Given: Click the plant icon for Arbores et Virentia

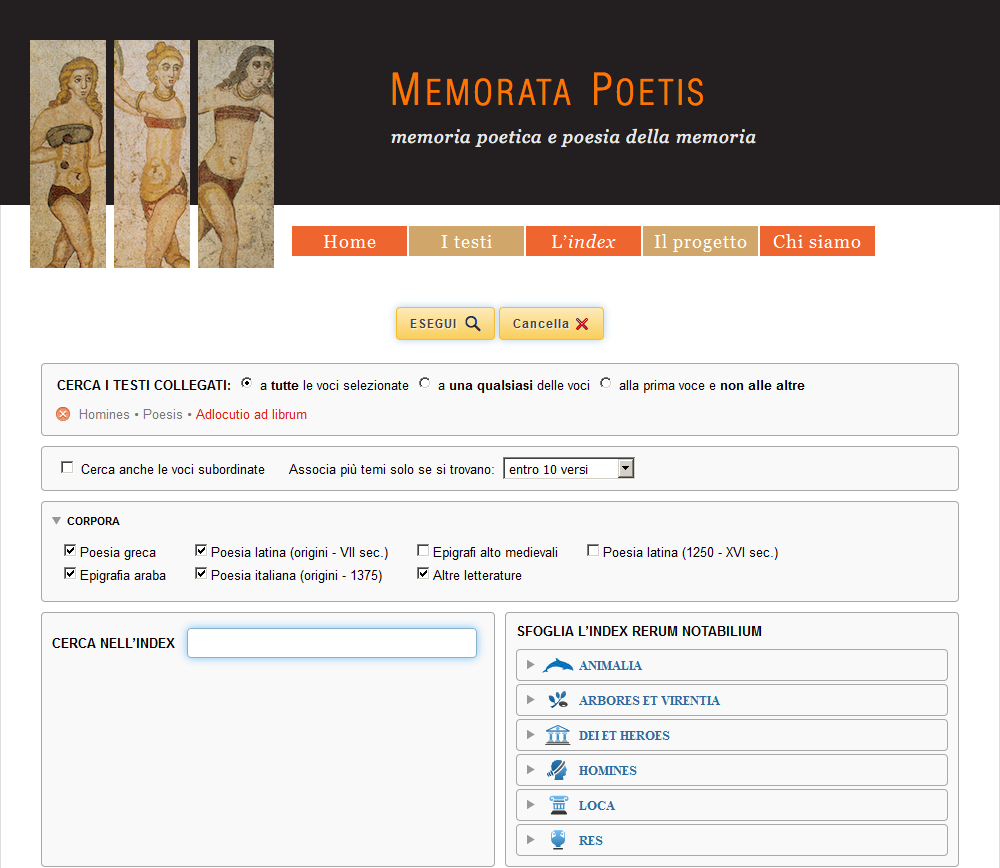Looking at the screenshot, I should pos(558,700).
